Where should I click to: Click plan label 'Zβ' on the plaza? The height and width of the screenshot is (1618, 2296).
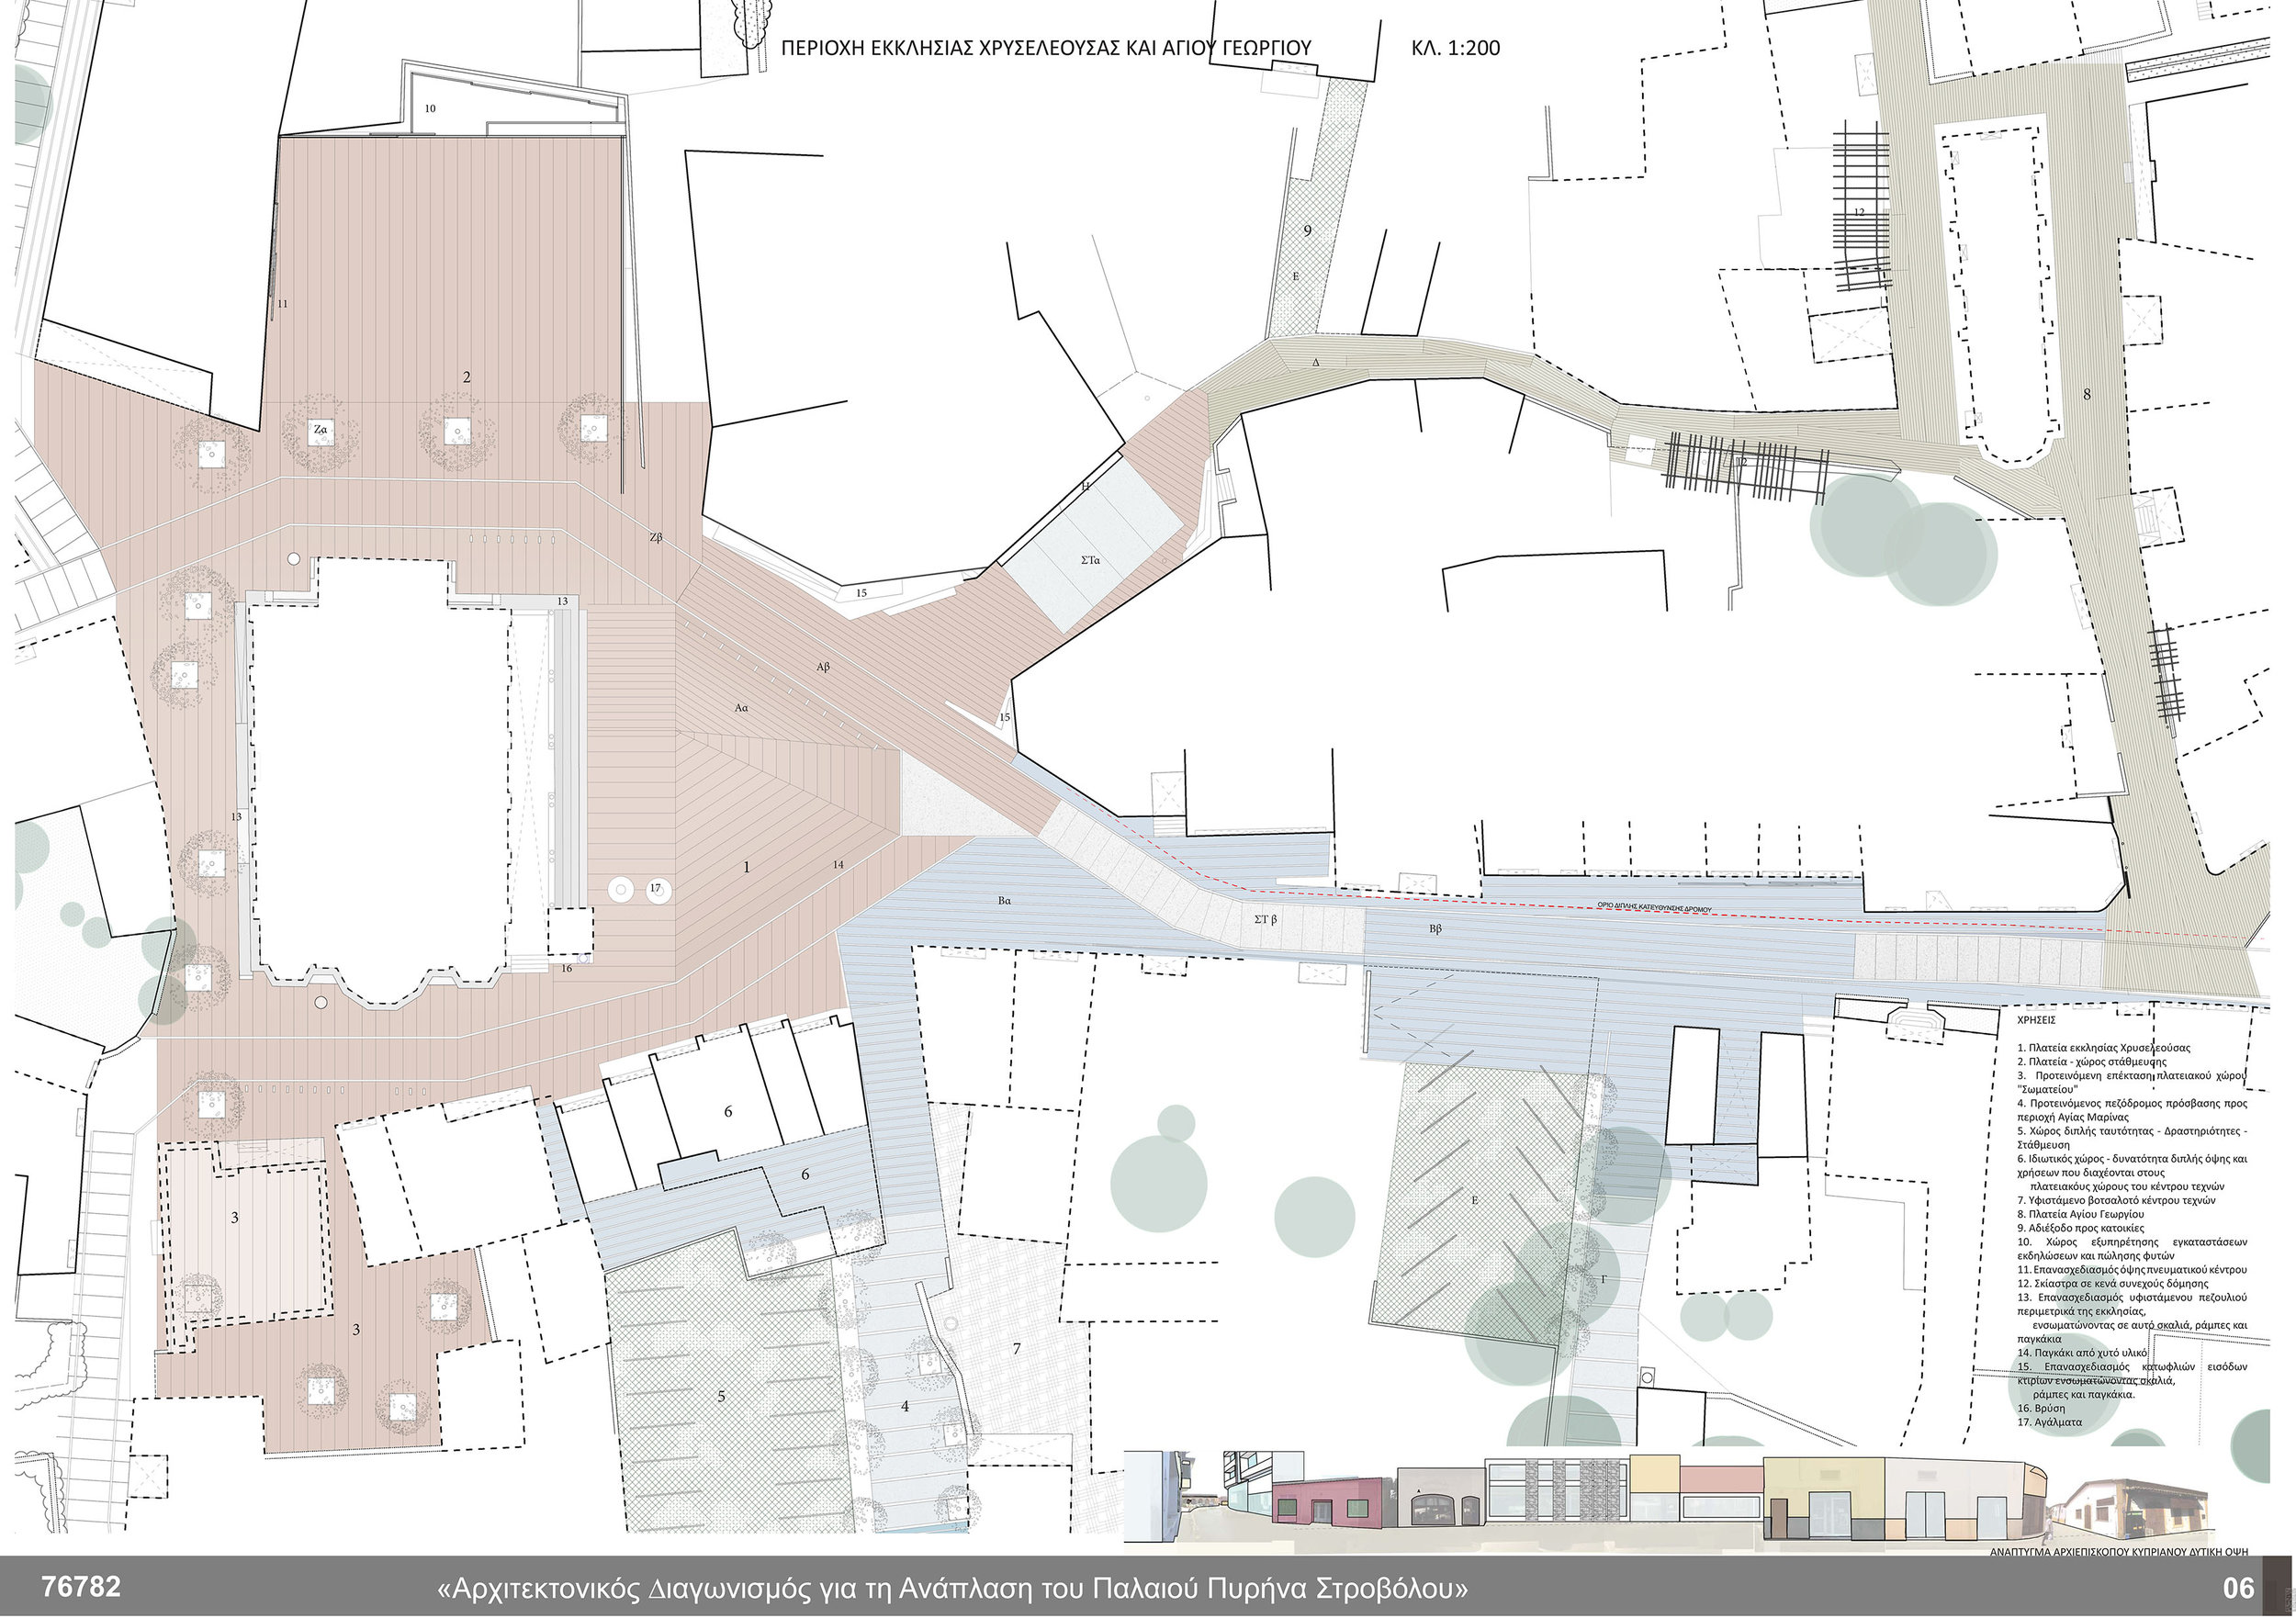pyautogui.click(x=656, y=538)
